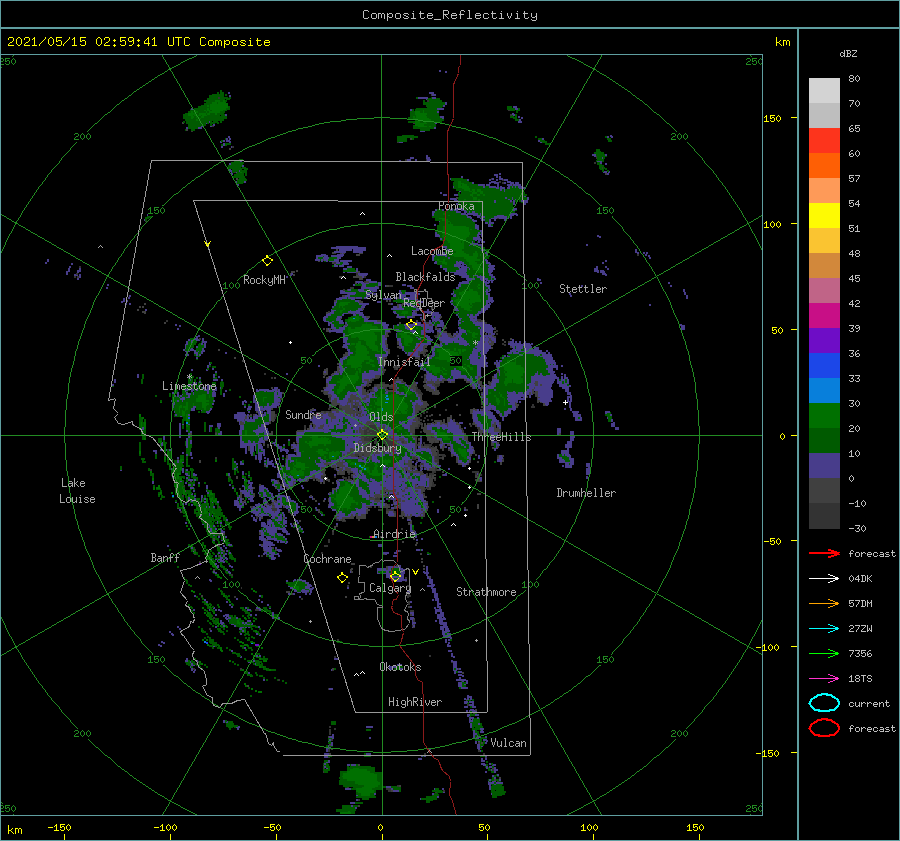
Task: Click the light gray 80 dBZ swatch
Action: pos(824,91)
